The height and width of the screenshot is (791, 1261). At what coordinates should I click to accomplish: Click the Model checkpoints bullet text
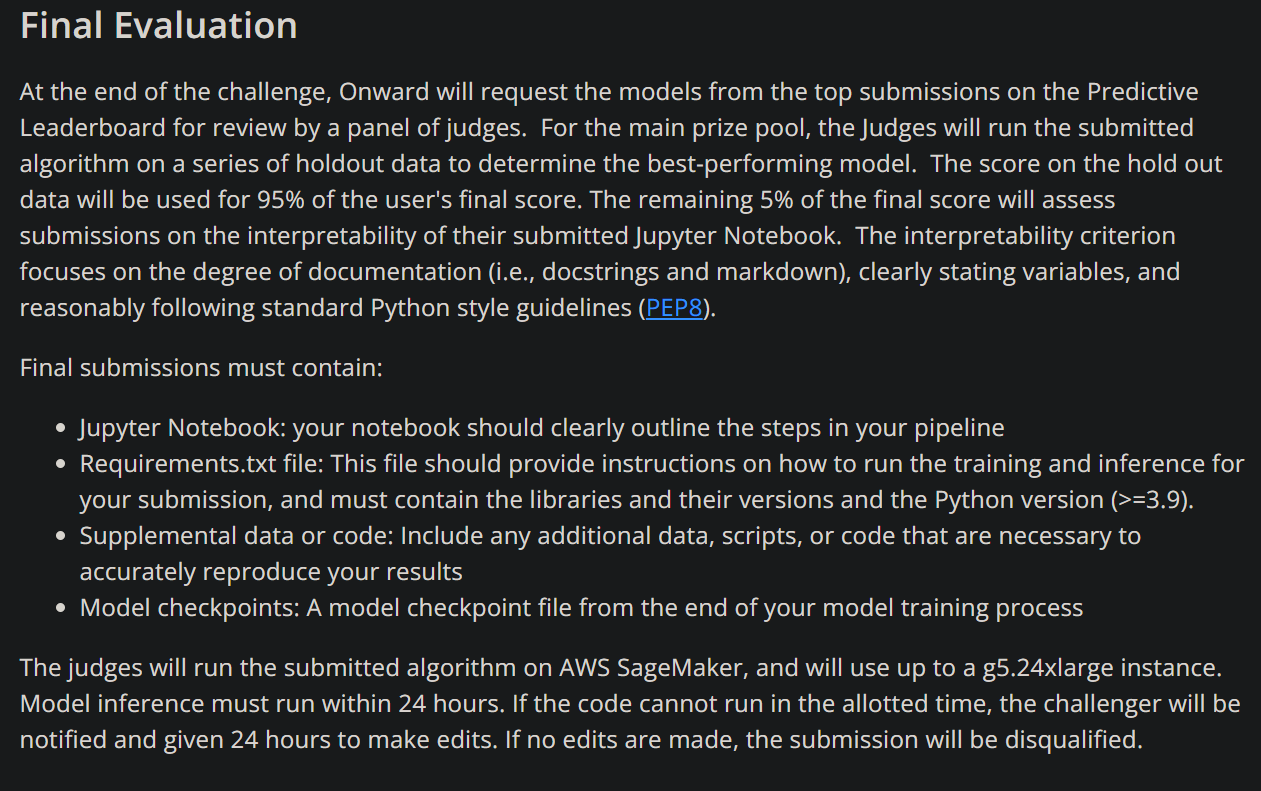click(x=580, y=608)
